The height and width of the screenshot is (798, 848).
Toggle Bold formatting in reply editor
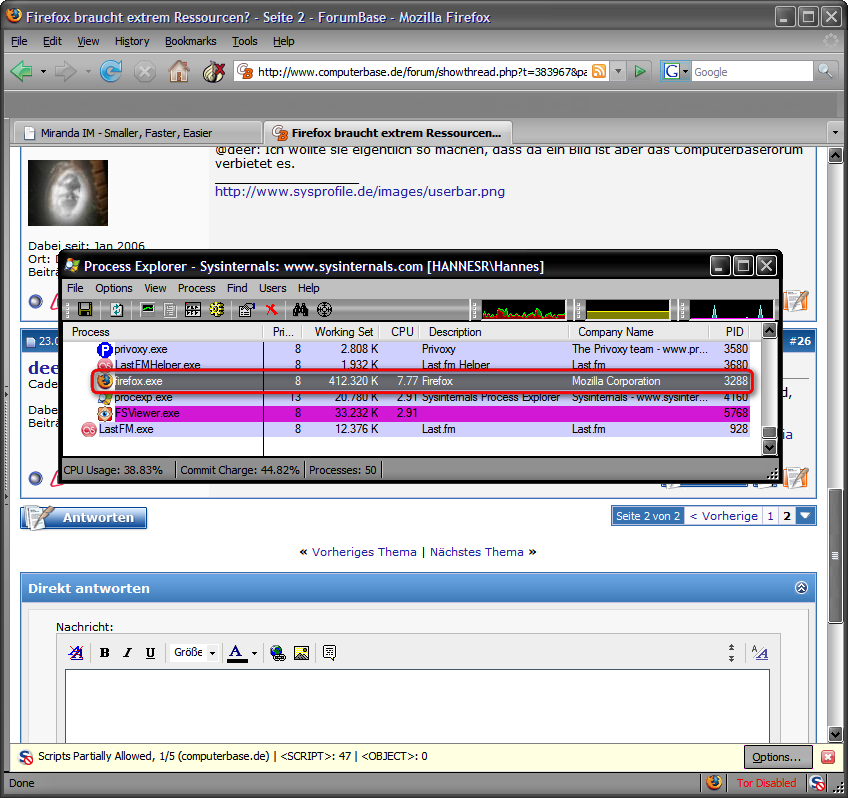pyautogui.click(x=105, y=653)
